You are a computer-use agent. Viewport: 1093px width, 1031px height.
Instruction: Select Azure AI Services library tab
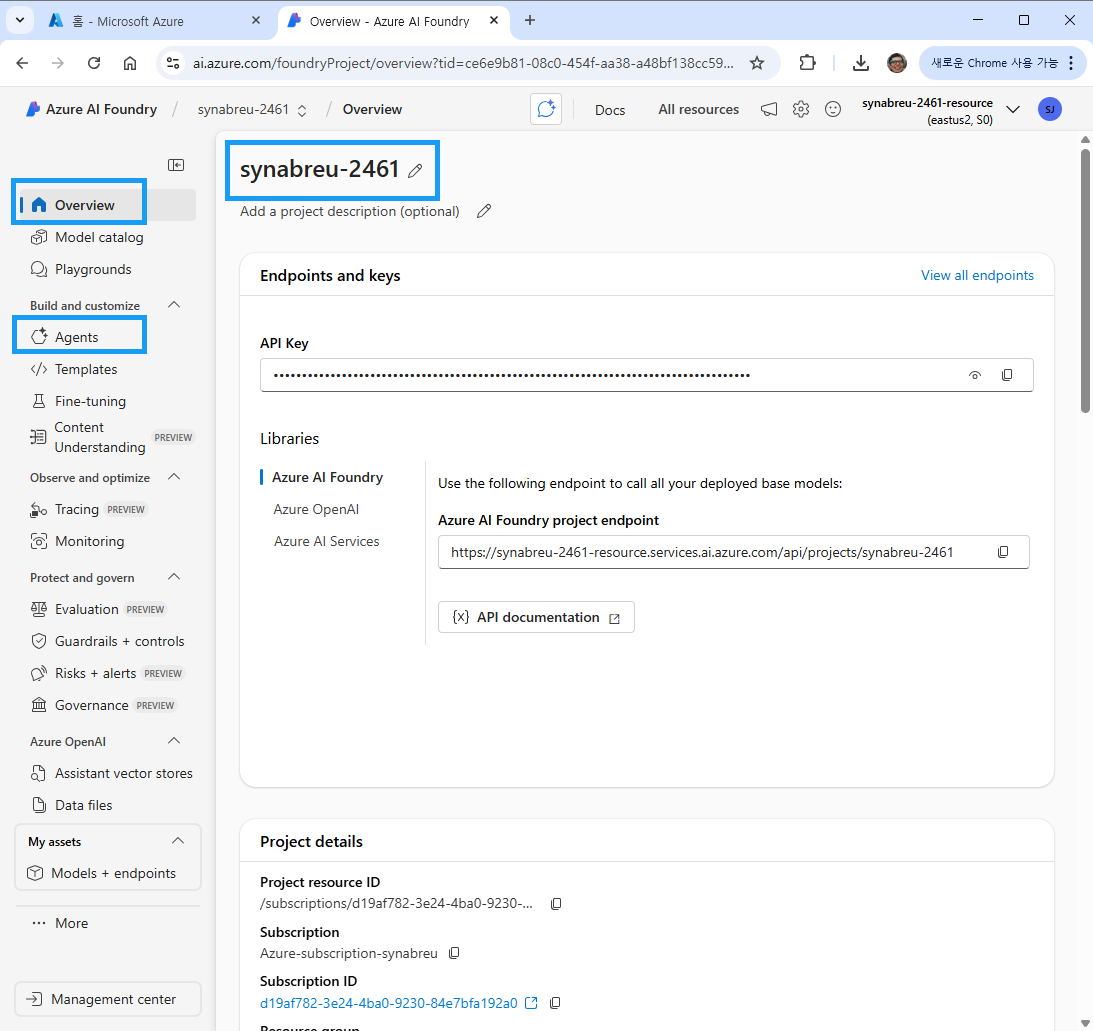(x=326, y=541)
